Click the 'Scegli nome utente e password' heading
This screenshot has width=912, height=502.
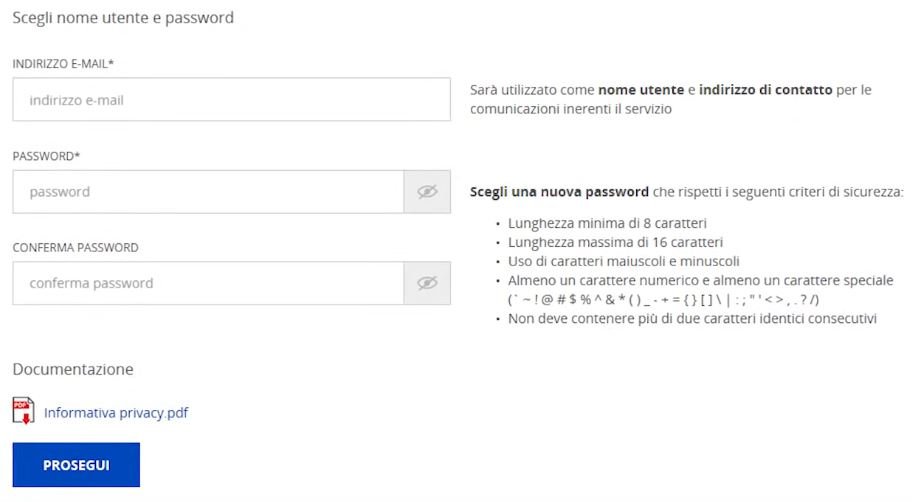[123, 18]
